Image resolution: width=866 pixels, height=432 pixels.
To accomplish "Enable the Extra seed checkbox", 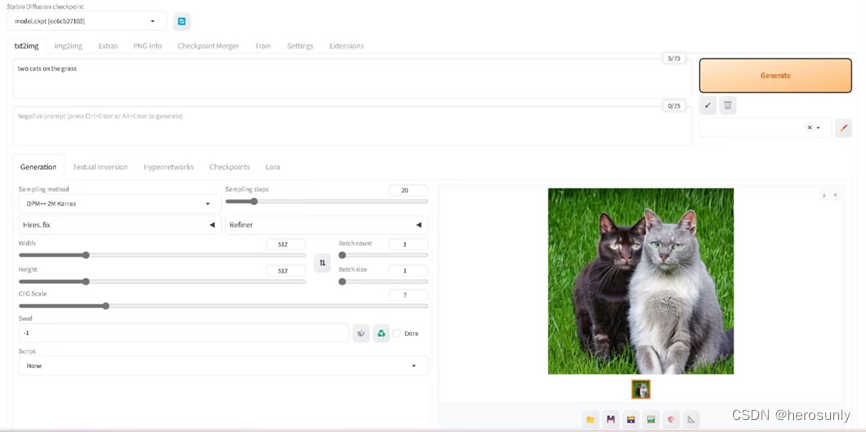I will click(x=397, y=333).
